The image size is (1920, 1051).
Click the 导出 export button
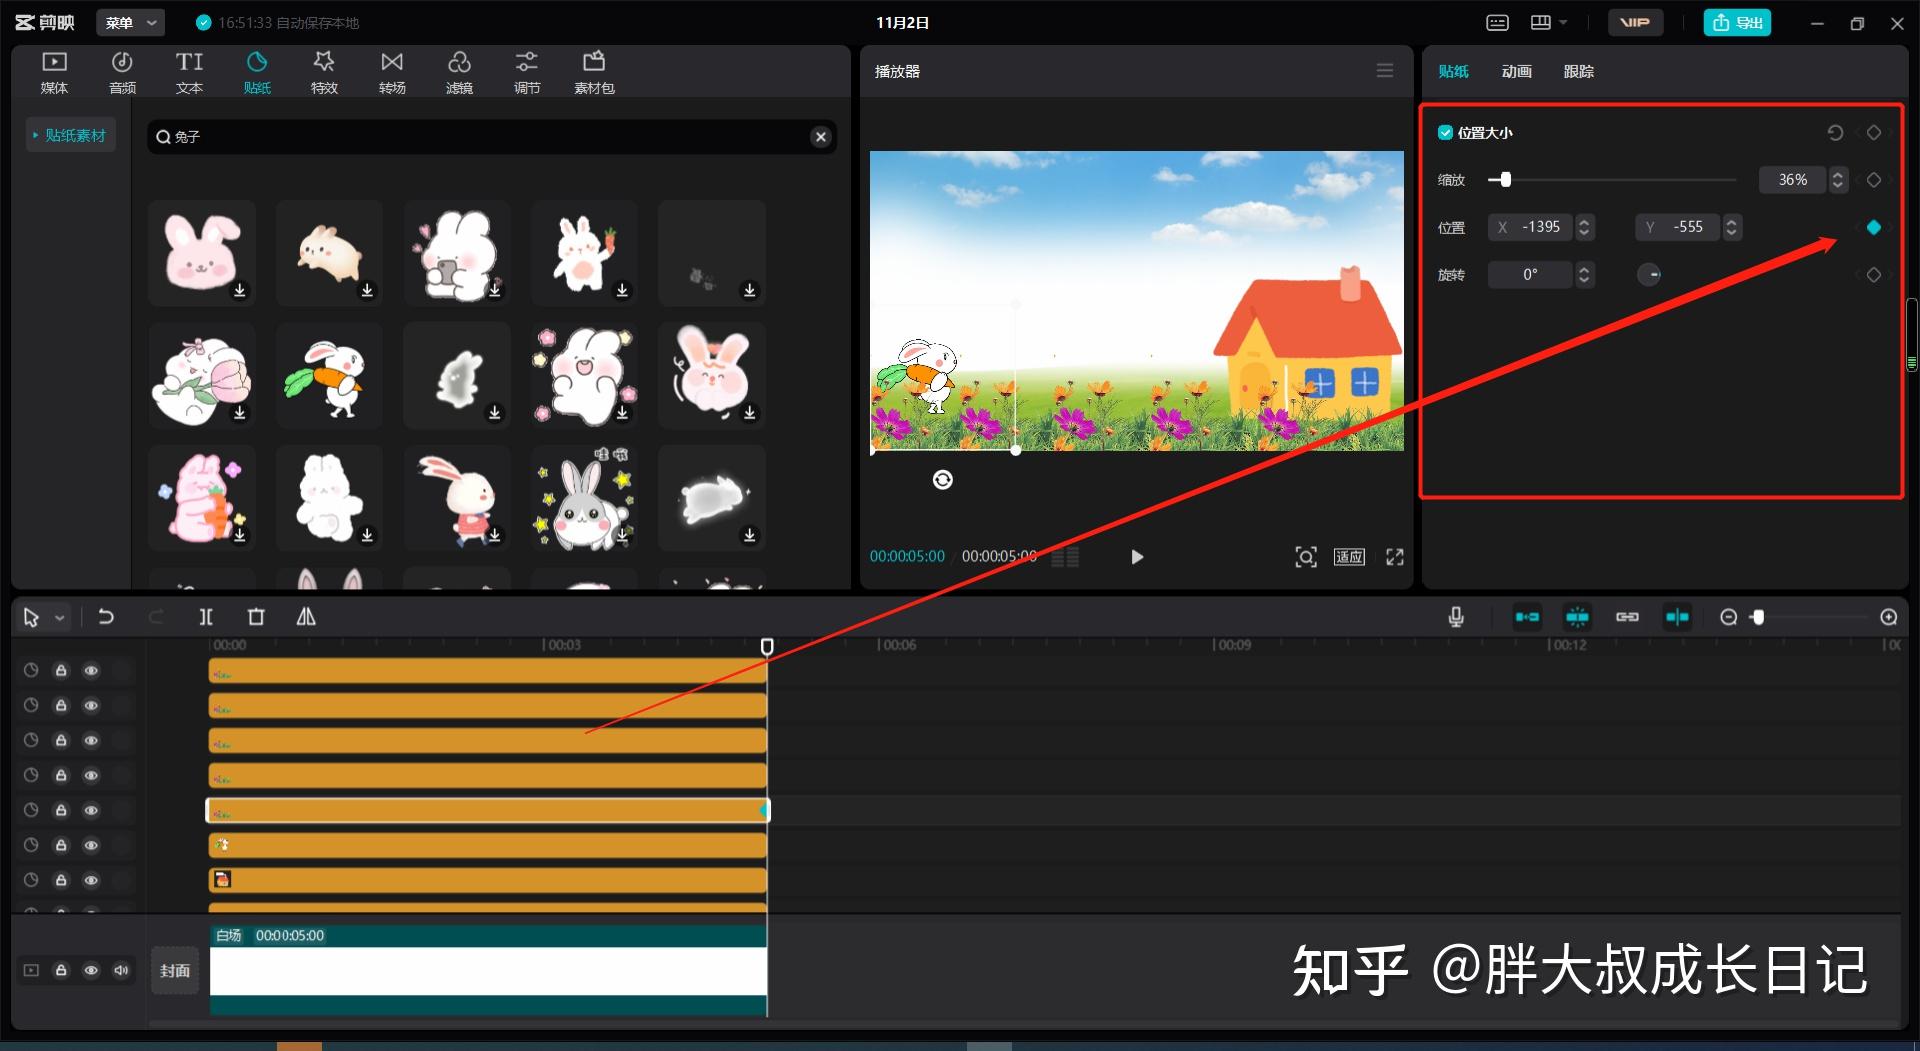click(1737, 22)
